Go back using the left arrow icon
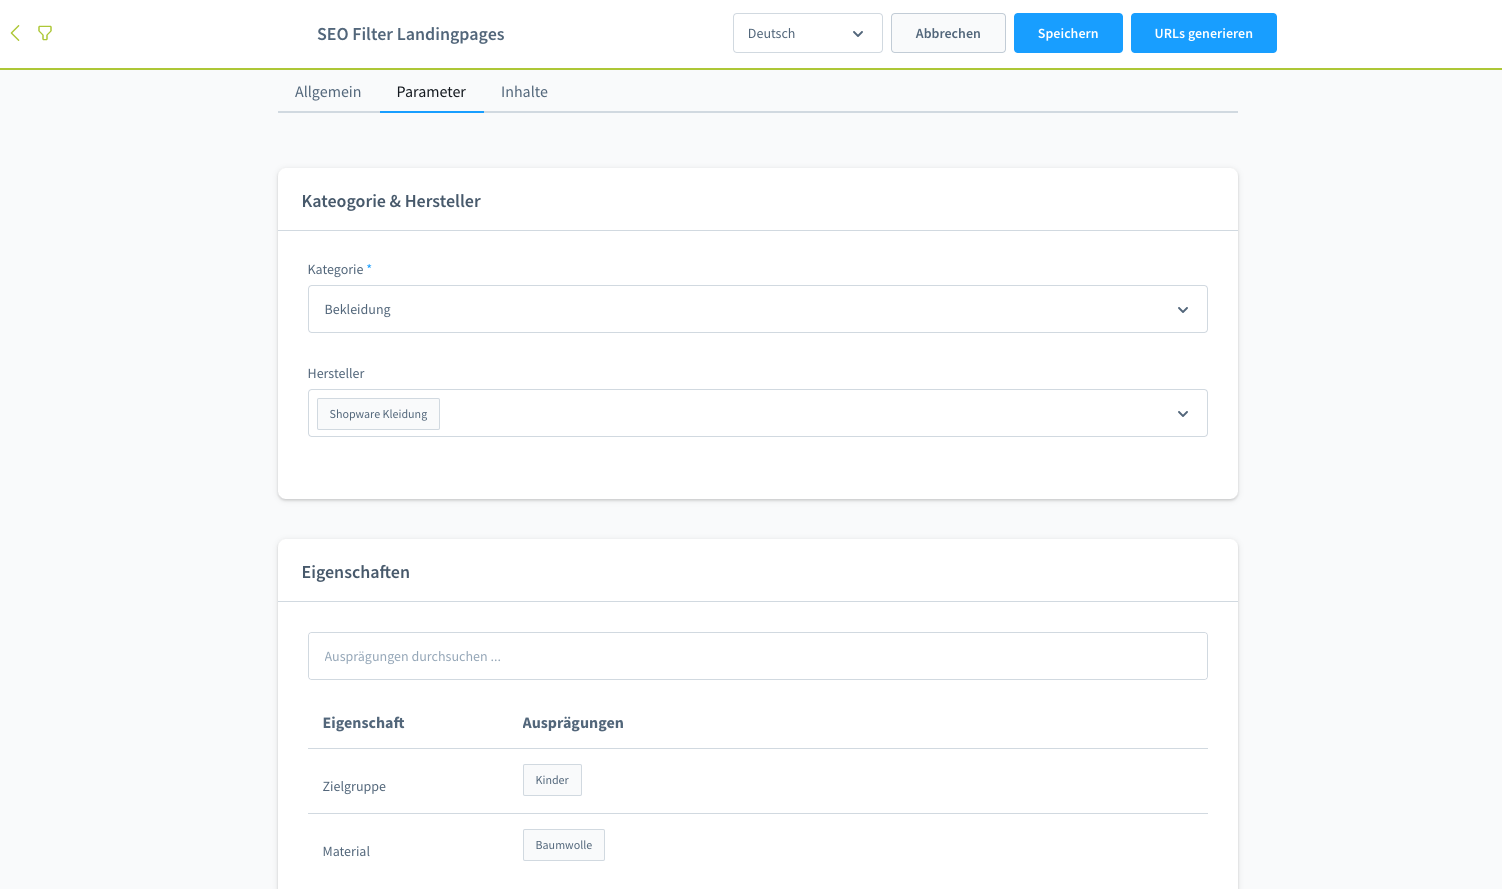Viewport: 1502px width, 889px height. [x=15, y=33]
